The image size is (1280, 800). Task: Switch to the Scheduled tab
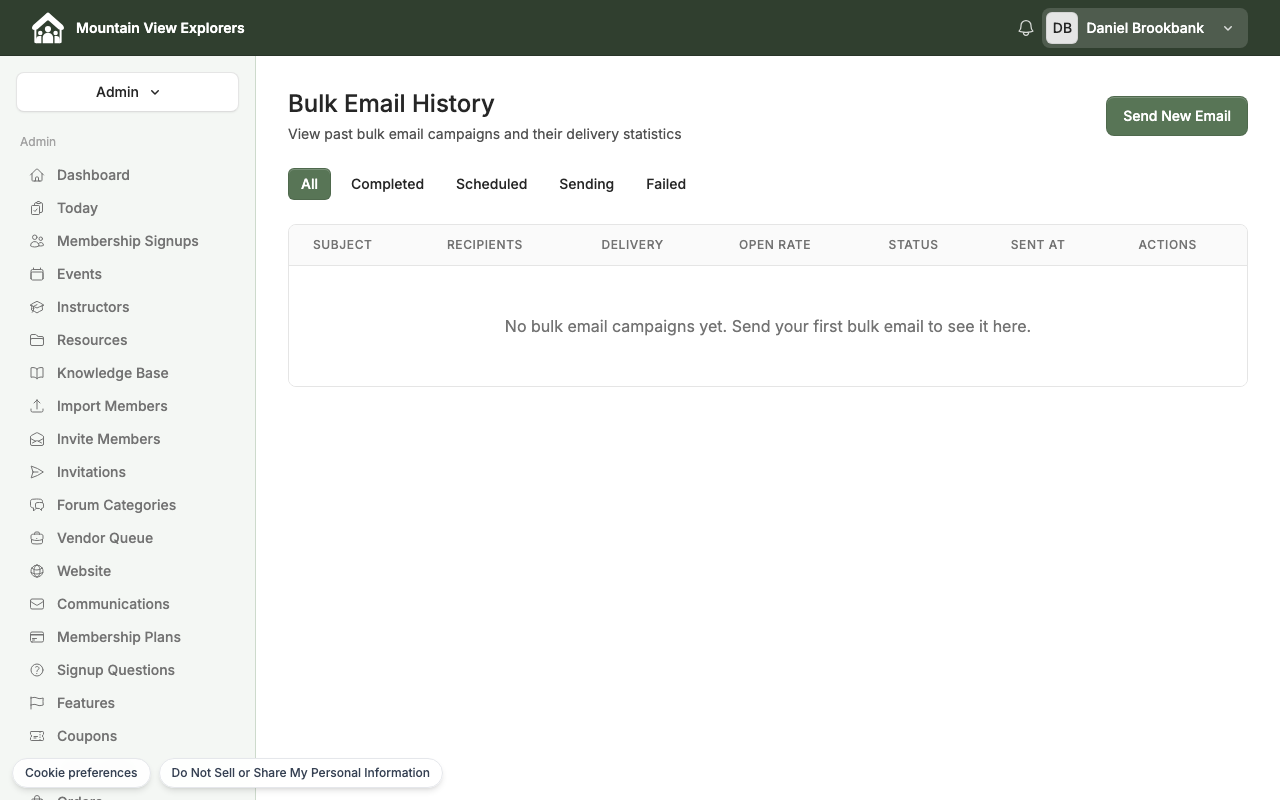click(491, 184)
